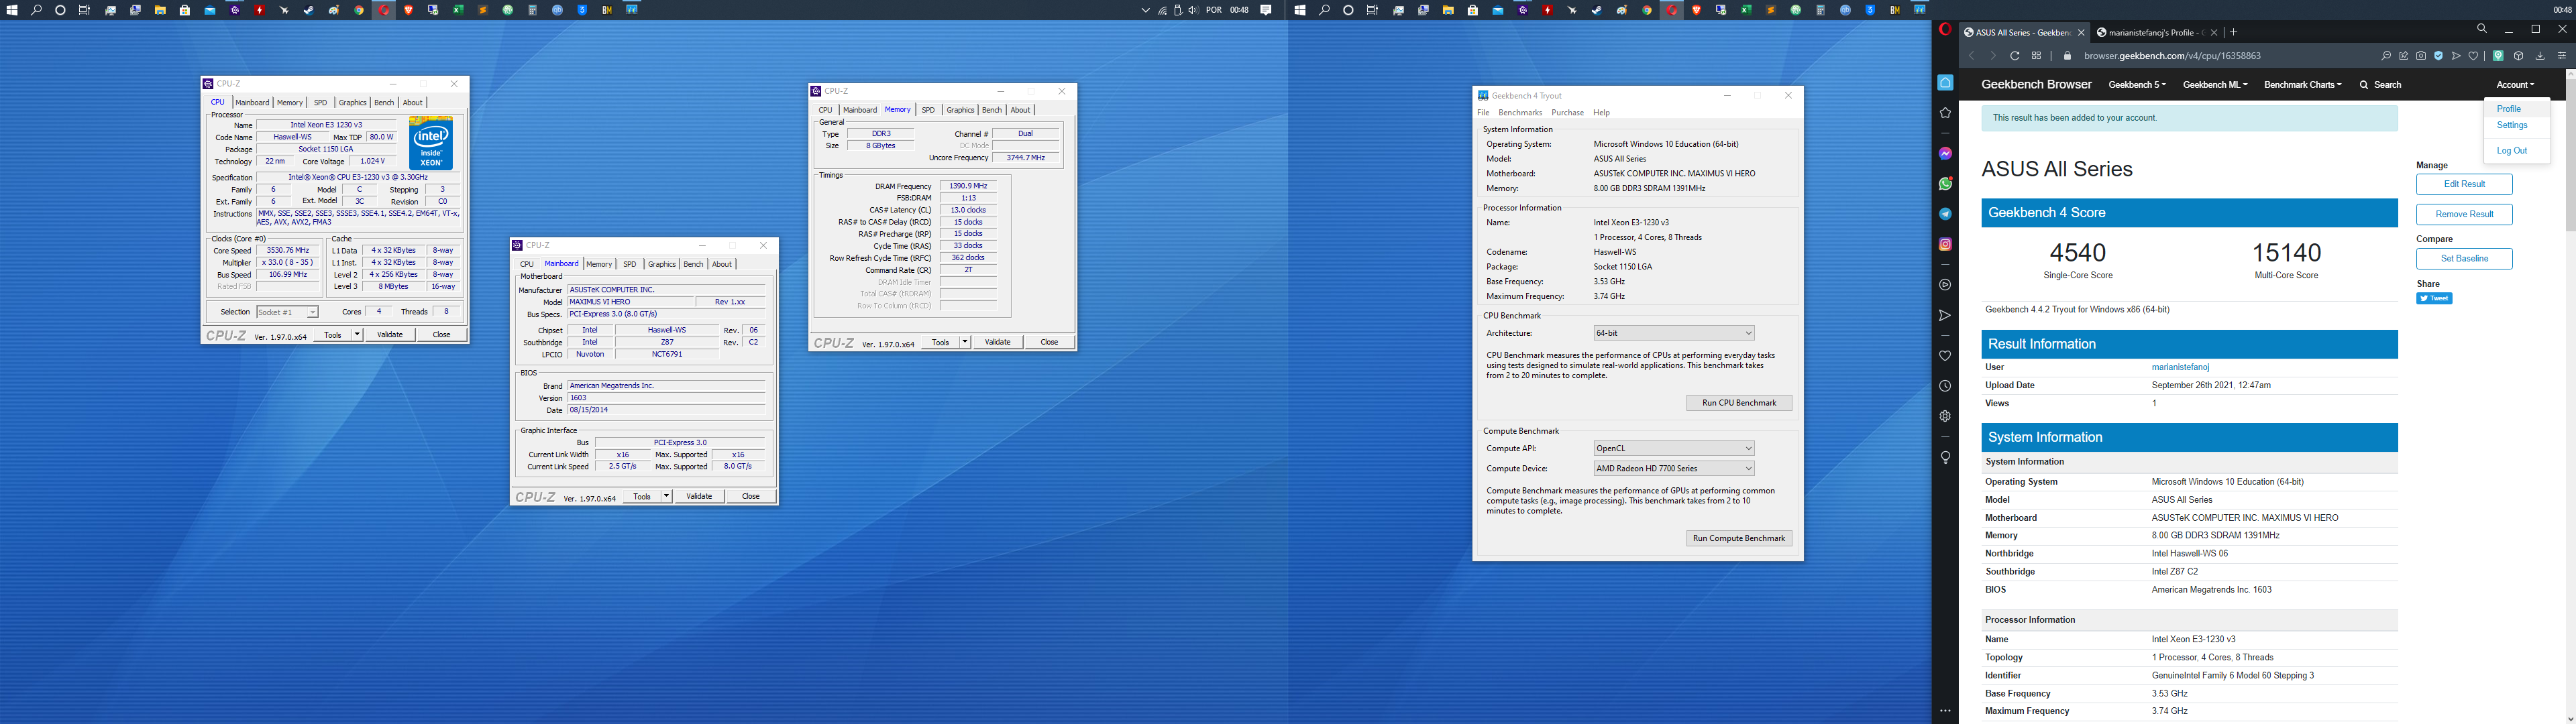This screenshot has height=724, width=2576.
Task: Click the bookmarks star icon in Opera sidebar
Action: coord(1945,113)
